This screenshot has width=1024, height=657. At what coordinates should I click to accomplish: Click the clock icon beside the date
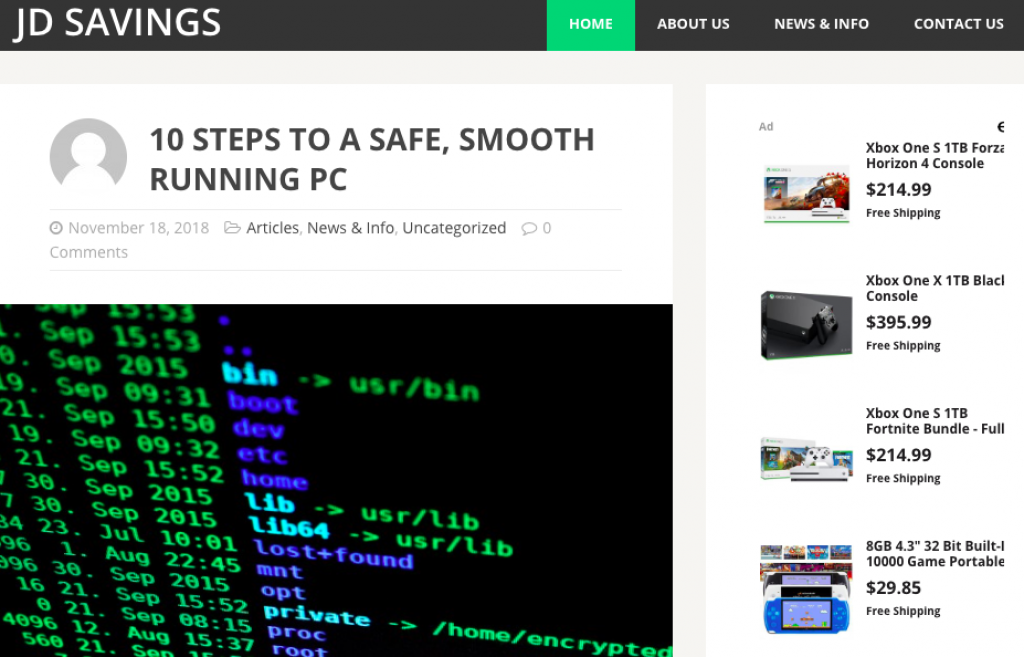pos(56,228)
